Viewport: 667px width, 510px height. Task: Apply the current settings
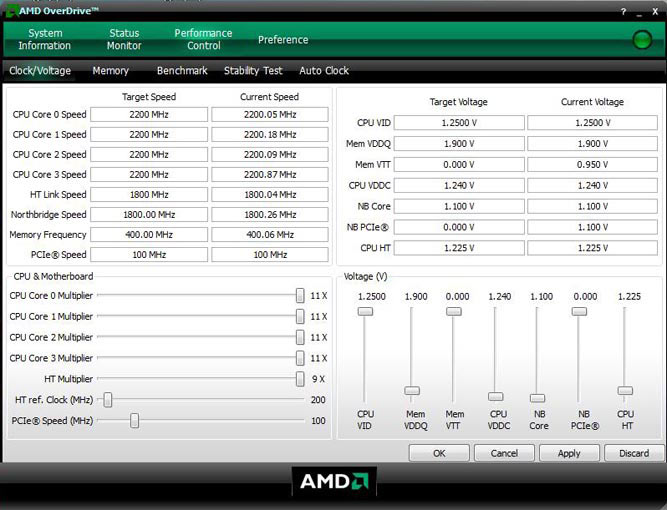click(x=569, y=453)
